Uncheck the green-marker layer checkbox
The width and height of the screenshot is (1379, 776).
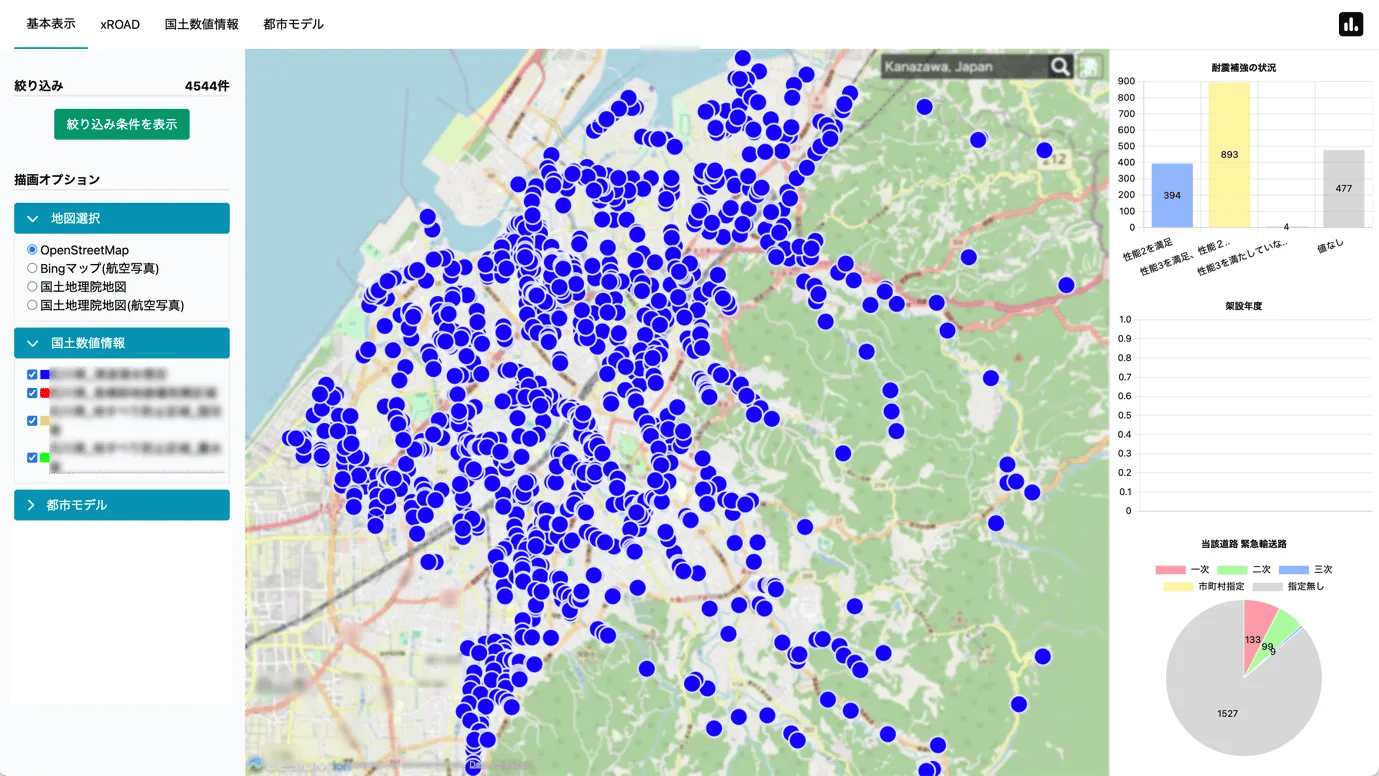click(32, 458)
